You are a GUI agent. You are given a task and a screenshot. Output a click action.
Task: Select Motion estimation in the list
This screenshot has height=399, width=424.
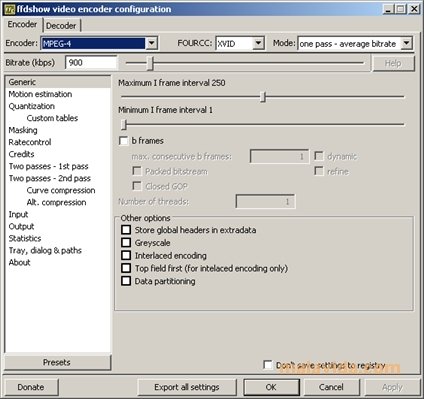point(40,94)
